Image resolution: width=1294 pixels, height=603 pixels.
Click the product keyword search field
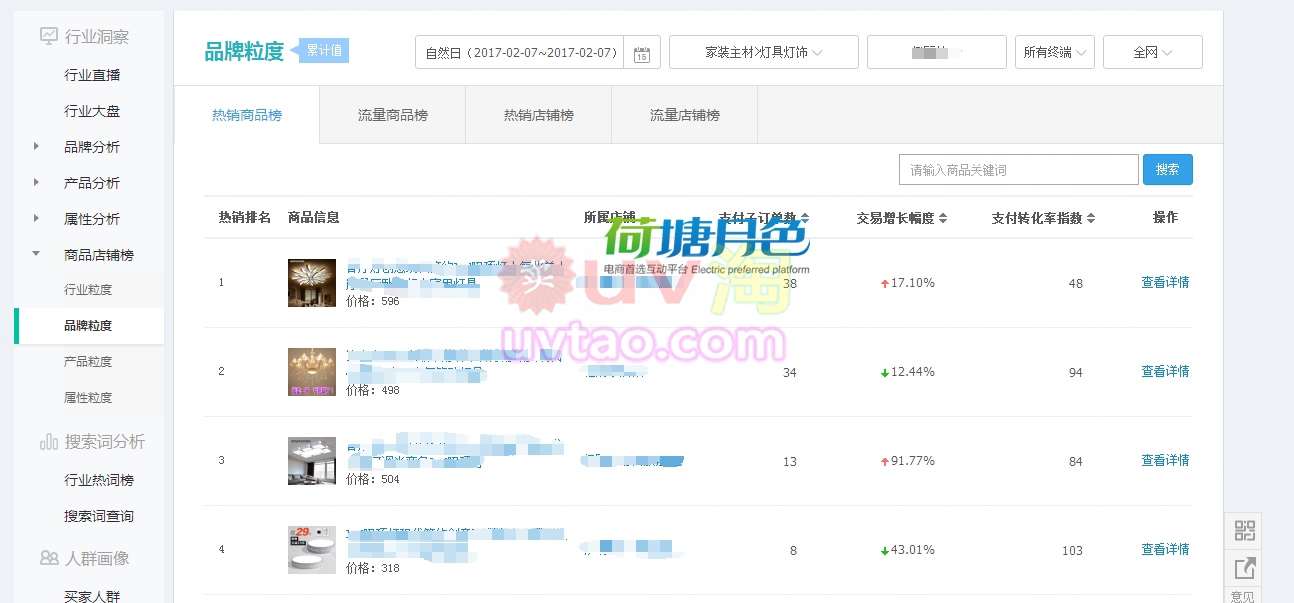(x=1018, y=170)
